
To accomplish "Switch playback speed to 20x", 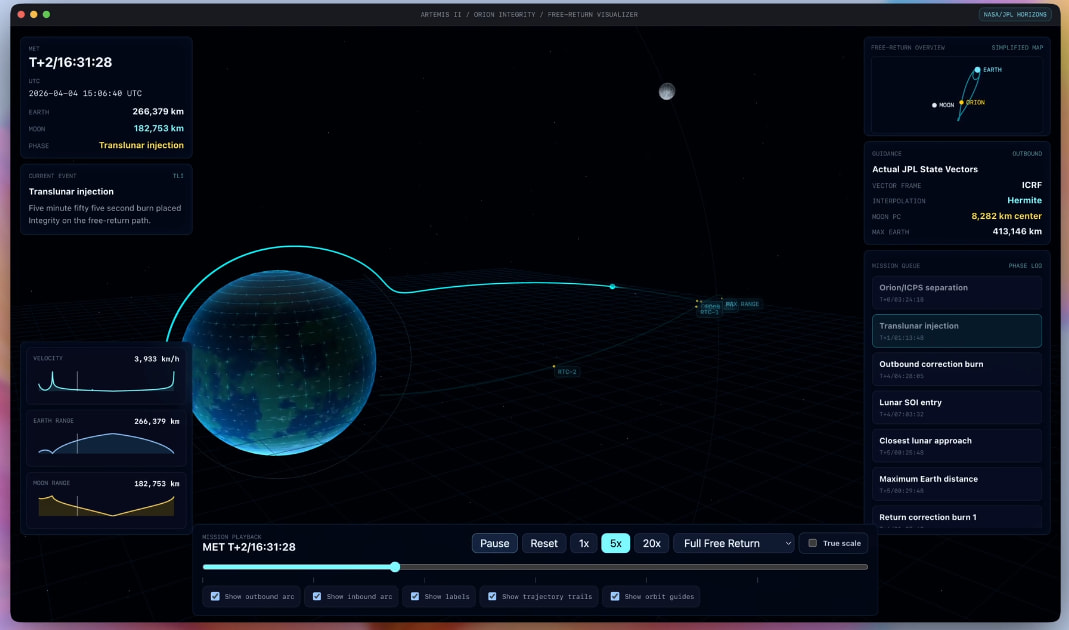I will (x=651, y=543).
